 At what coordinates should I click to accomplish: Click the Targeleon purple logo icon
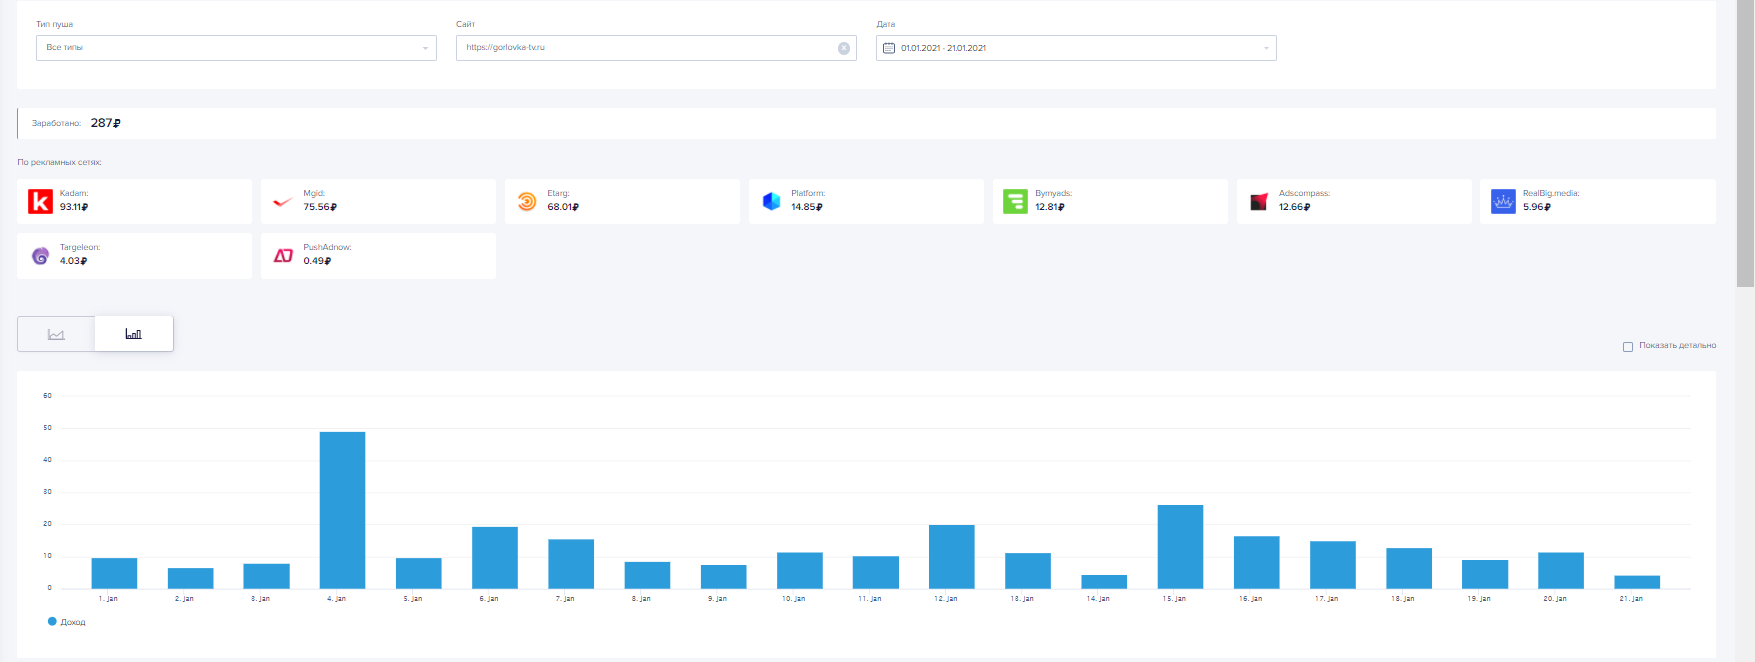[40, 256]
